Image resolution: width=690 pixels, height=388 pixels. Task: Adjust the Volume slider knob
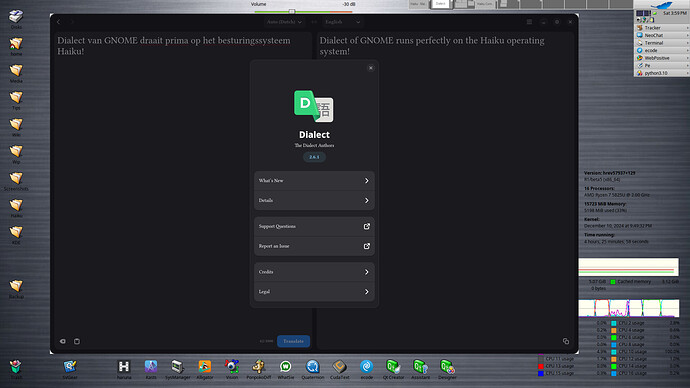pyautogui.click(x=292, y=11)
